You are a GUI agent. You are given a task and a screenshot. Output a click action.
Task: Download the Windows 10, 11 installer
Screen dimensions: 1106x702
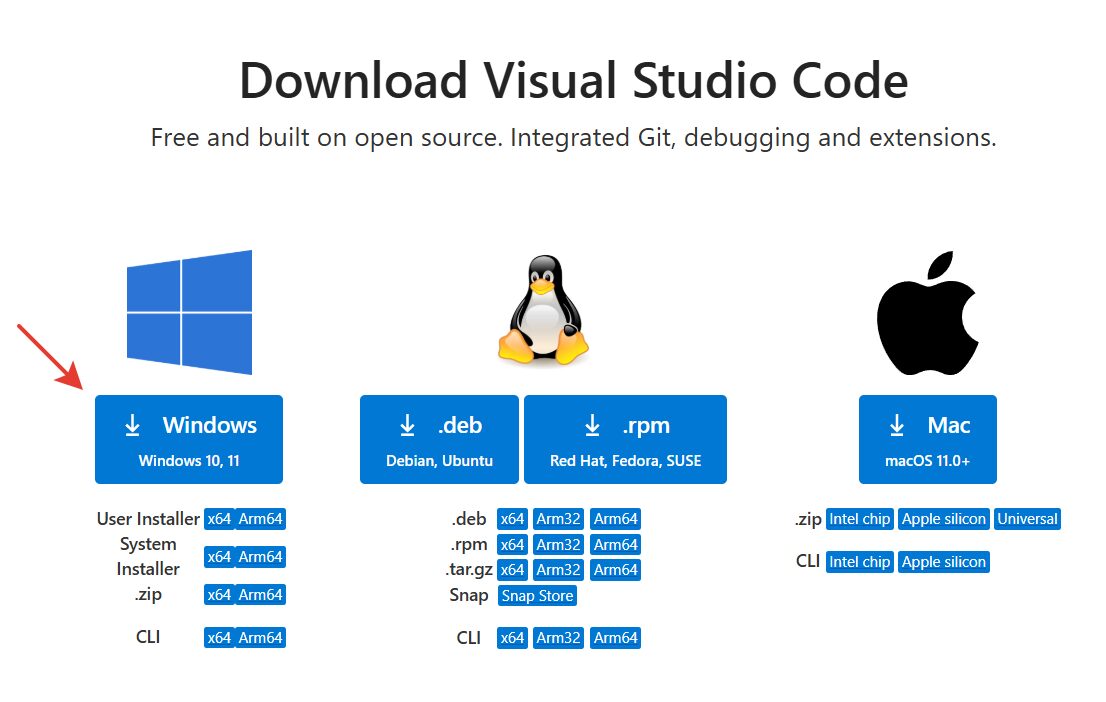[x=189, y=440]
